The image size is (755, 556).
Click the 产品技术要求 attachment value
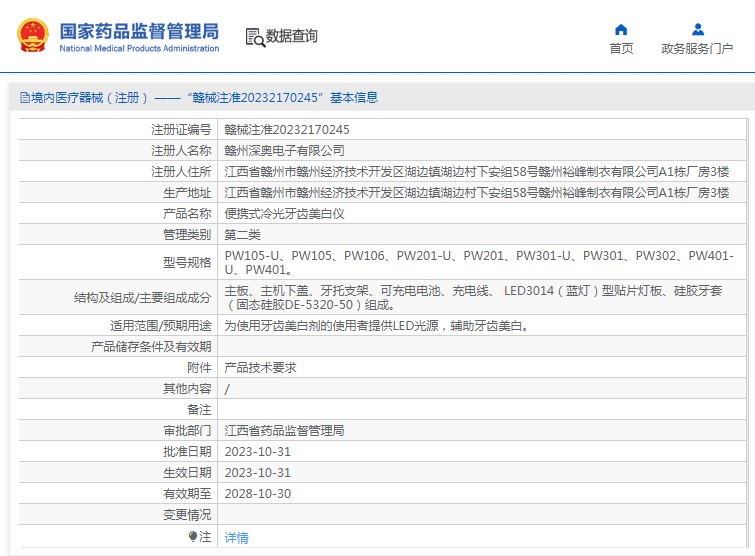[x=260, y=368]
